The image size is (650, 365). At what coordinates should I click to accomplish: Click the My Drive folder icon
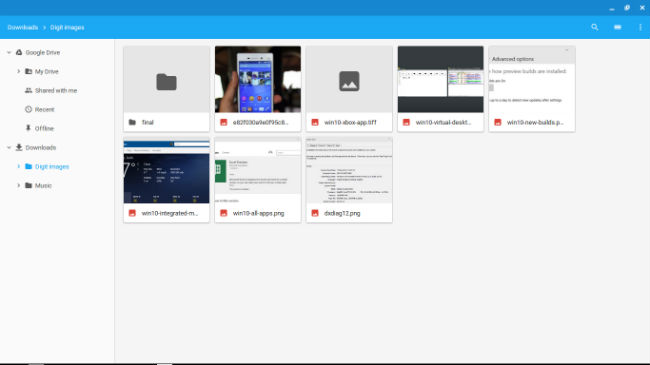click(x=28, y=71)
